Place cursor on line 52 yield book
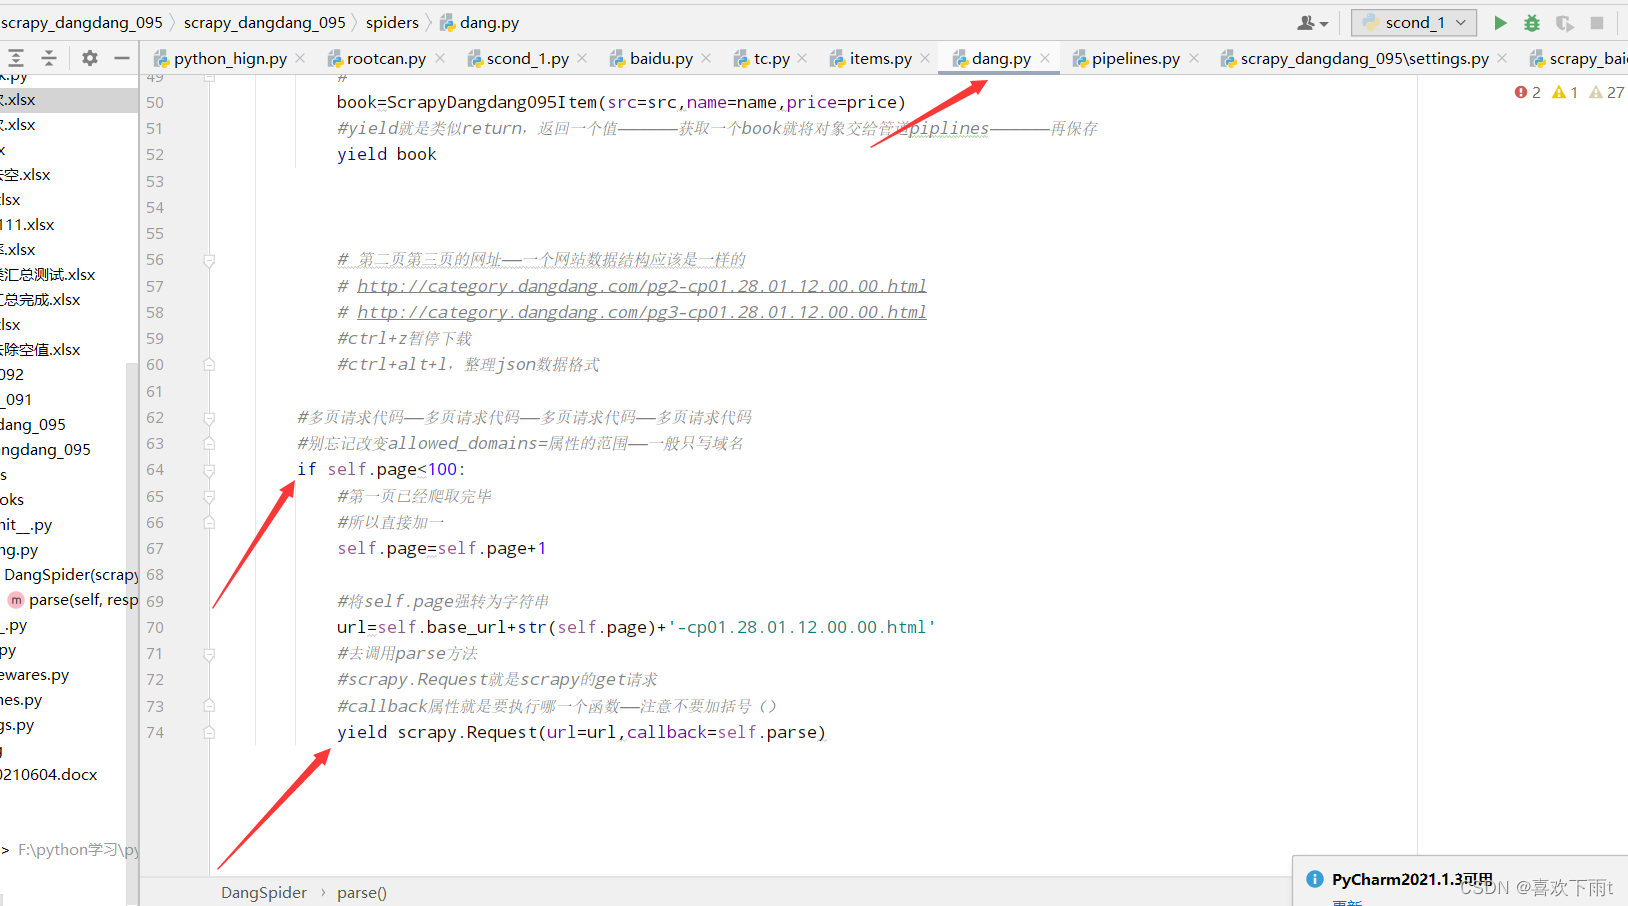This screenshot has height=906, width=1628. pyautogui.click(x=386, y=154)
